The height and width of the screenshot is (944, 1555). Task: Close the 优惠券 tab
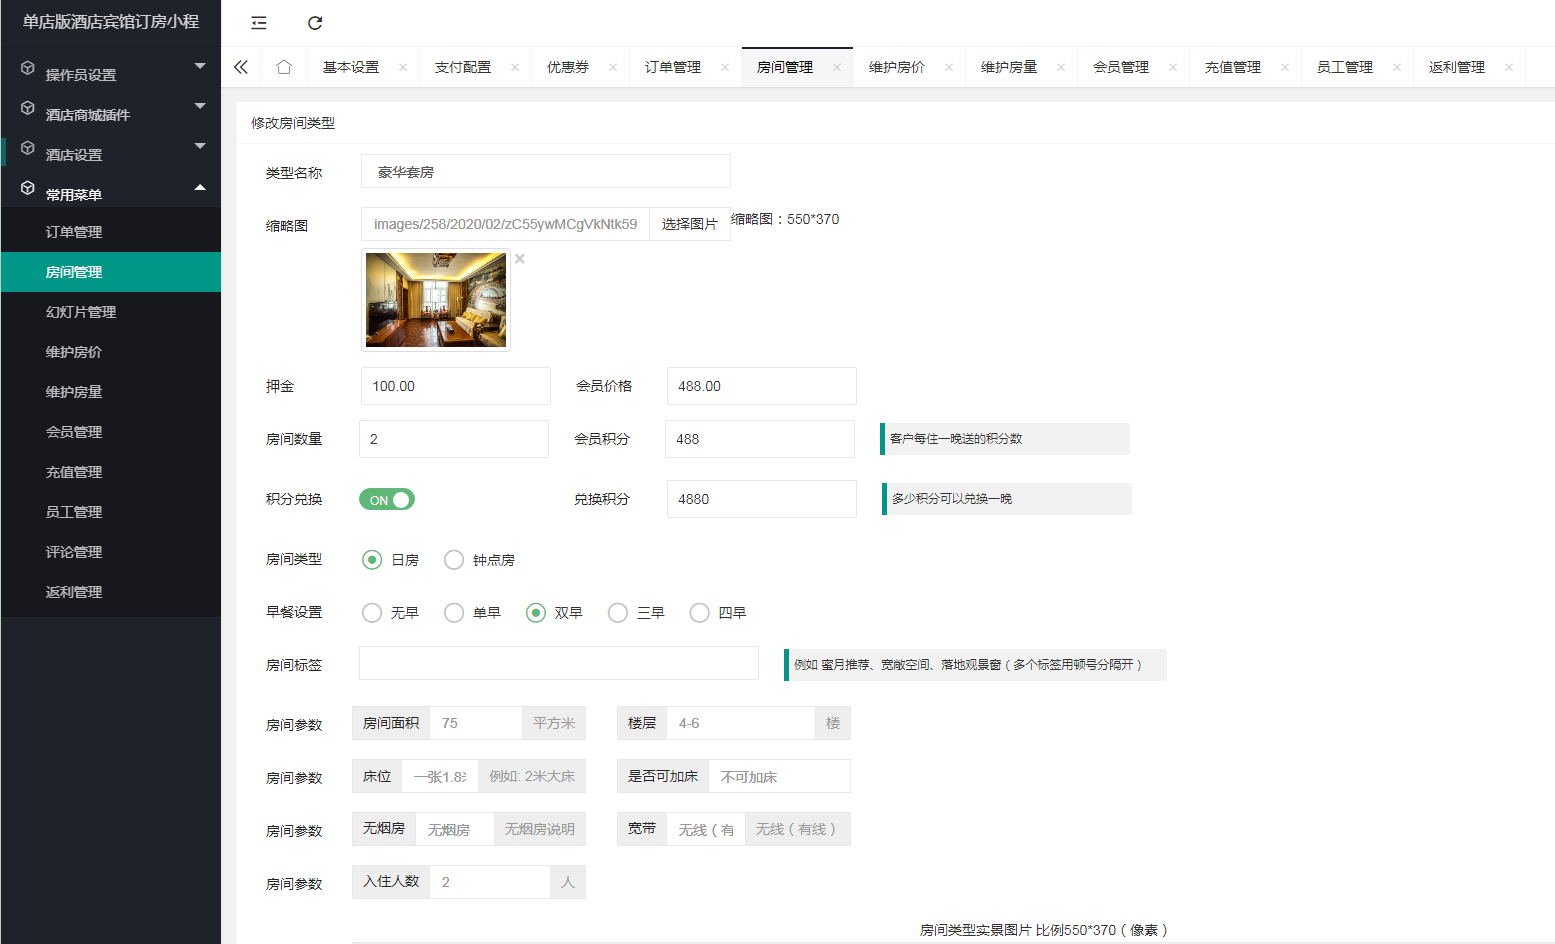[x=613, y=68]
